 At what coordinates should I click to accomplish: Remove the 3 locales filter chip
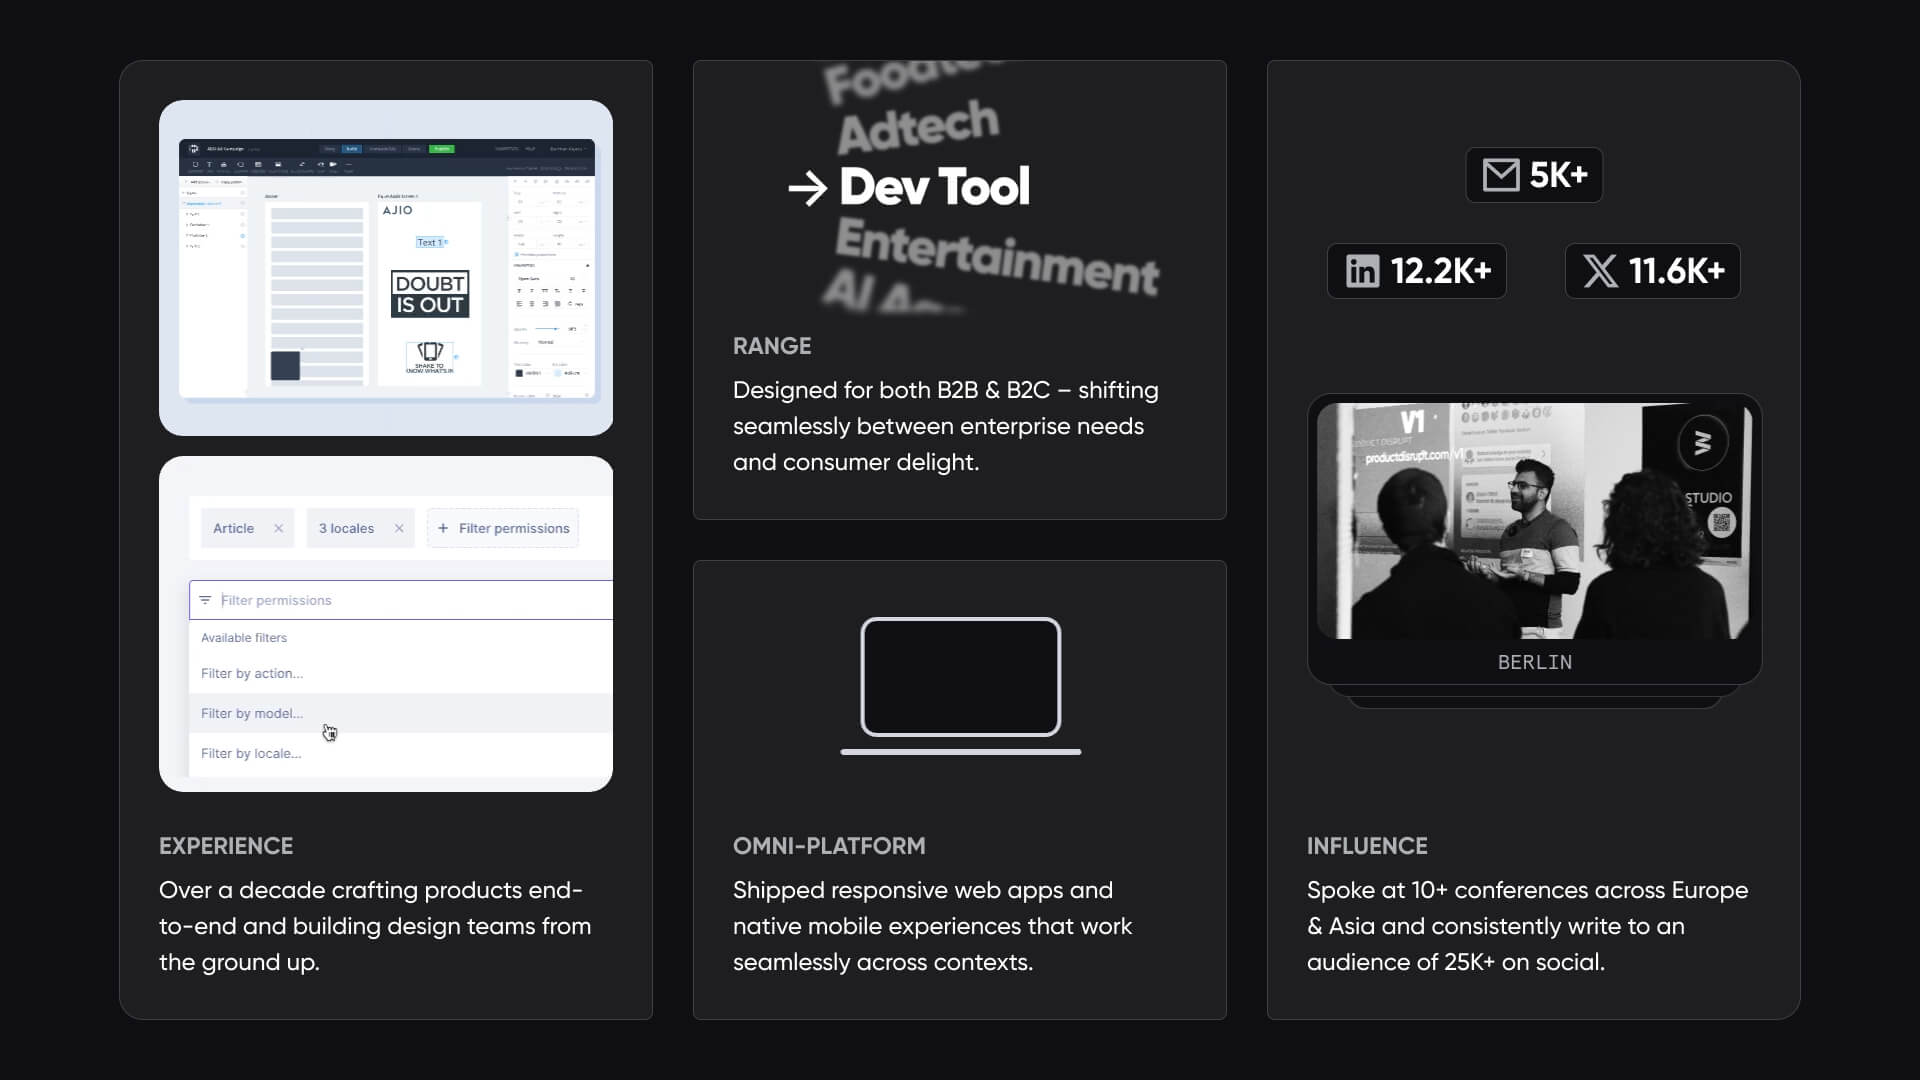coord(399,528)
